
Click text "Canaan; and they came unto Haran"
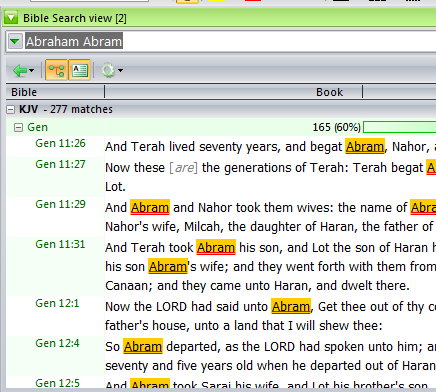coord(209,286)
